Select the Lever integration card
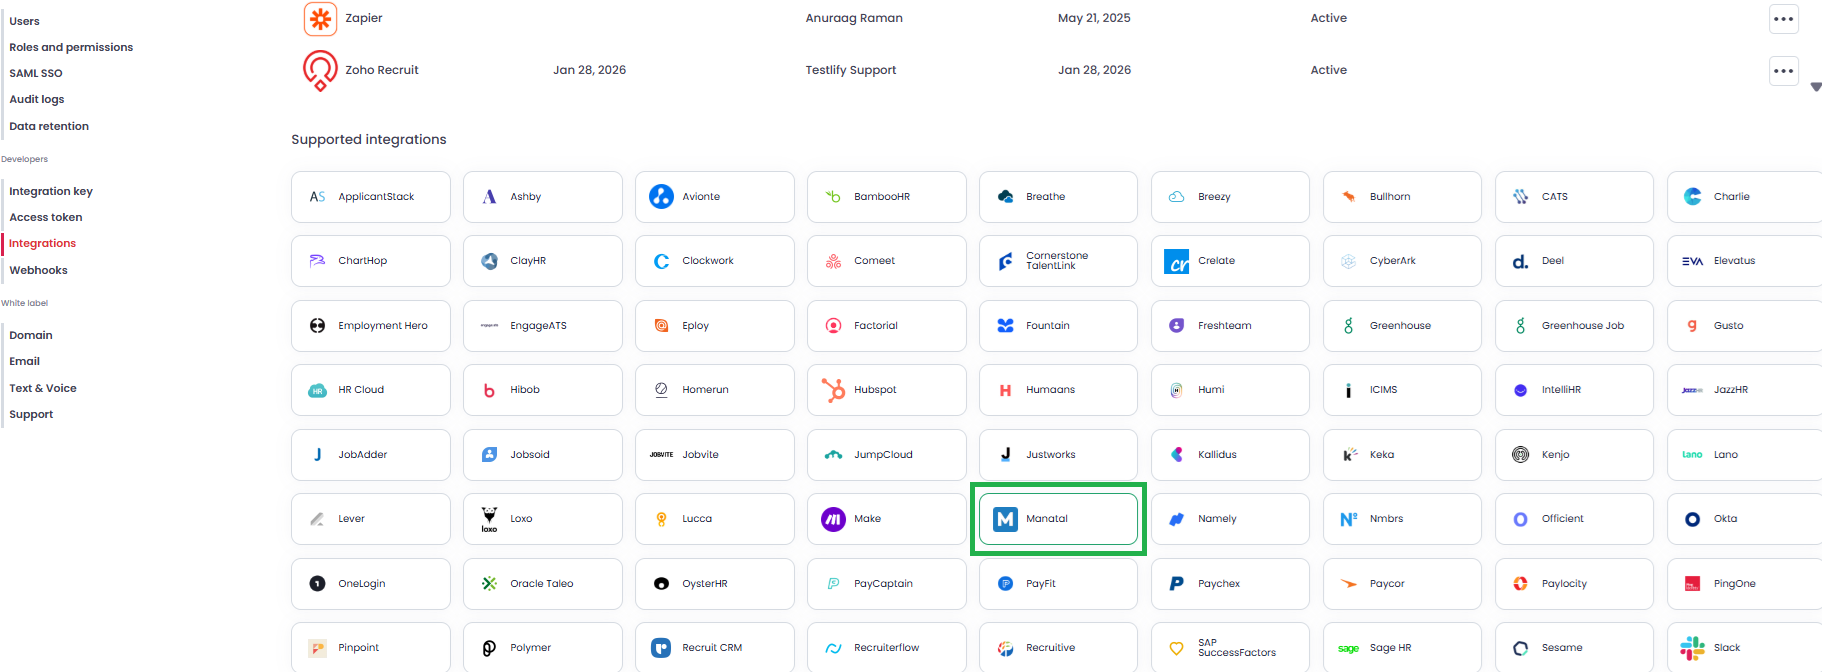Viewport: 1822px width, 672px height. pos(371,519)
